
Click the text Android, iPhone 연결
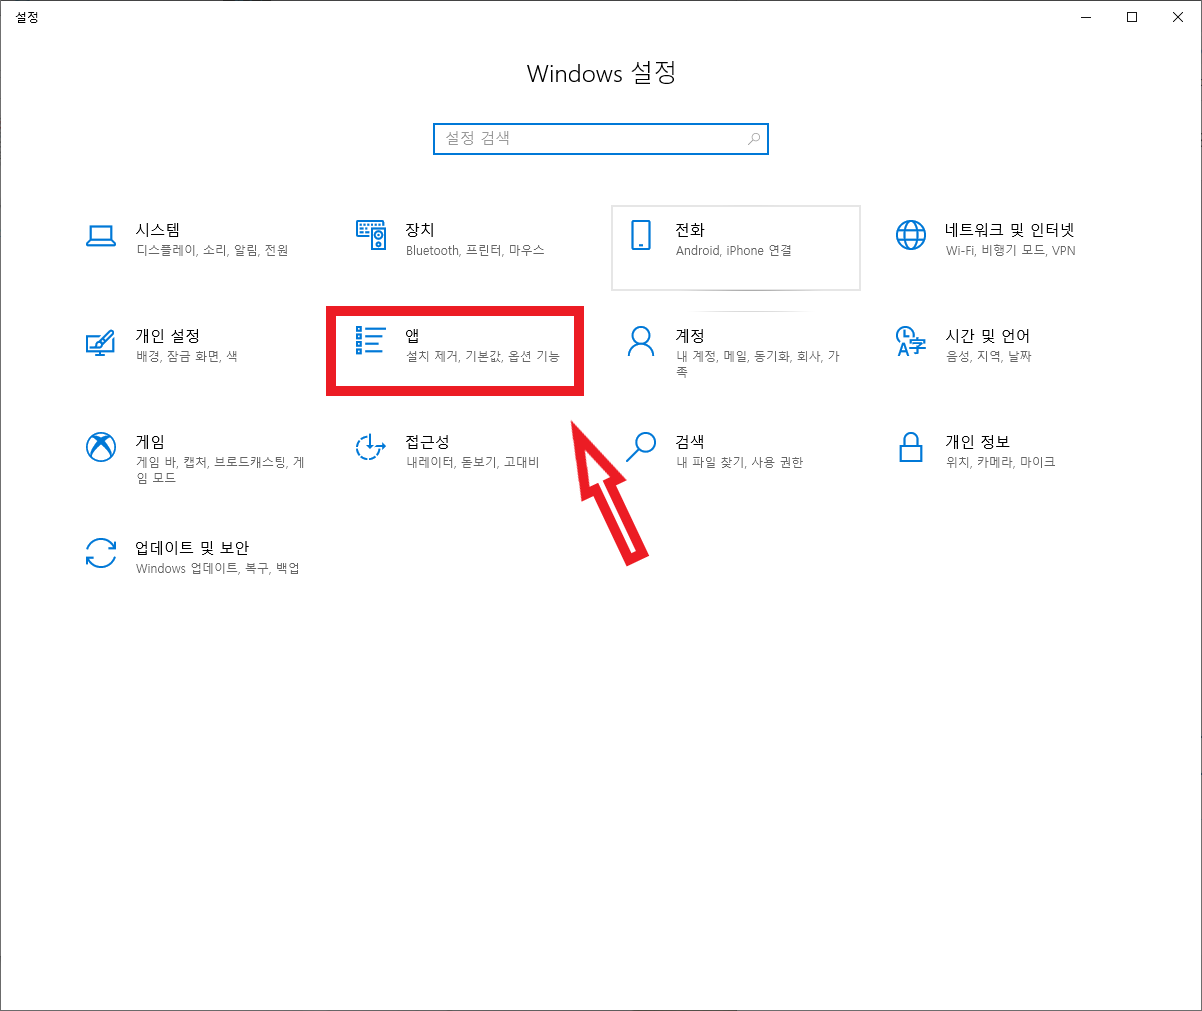pos(734,251)
